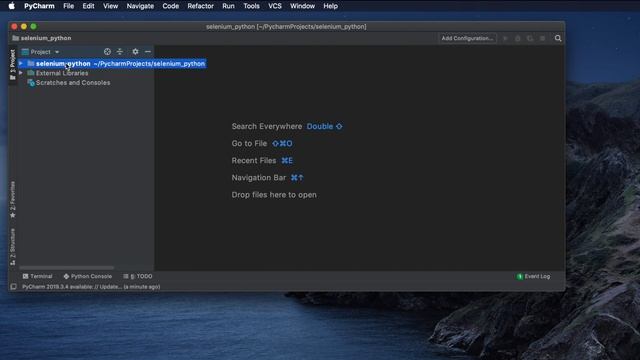
Task: Open the Refactor menu
Action: tap(200, 6)
